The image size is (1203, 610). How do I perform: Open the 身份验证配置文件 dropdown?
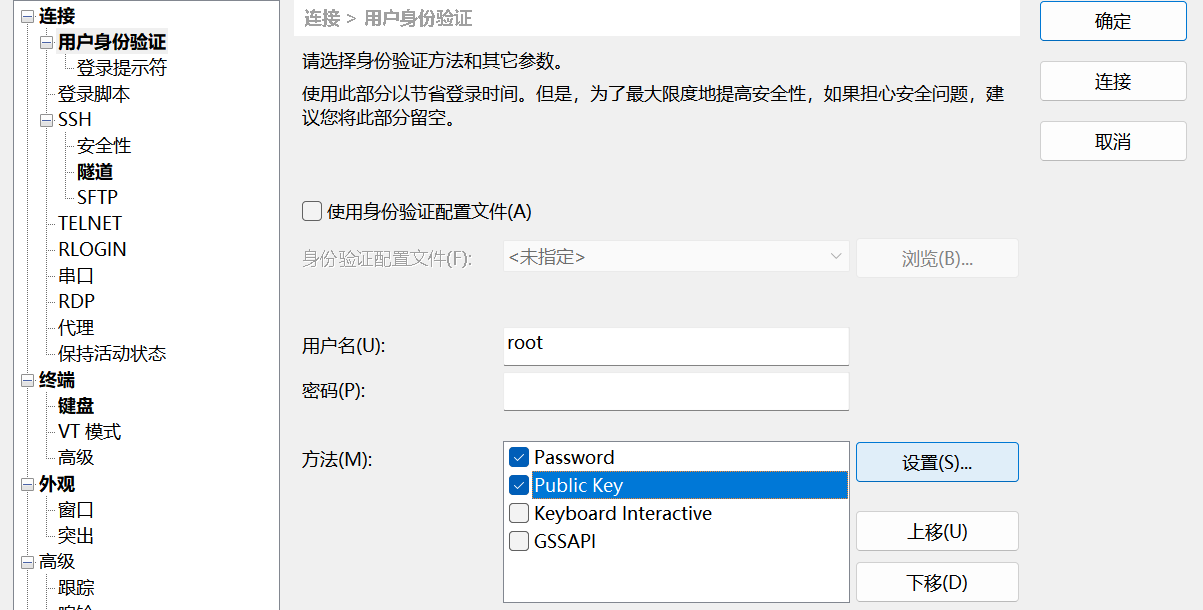click(677, 257)
